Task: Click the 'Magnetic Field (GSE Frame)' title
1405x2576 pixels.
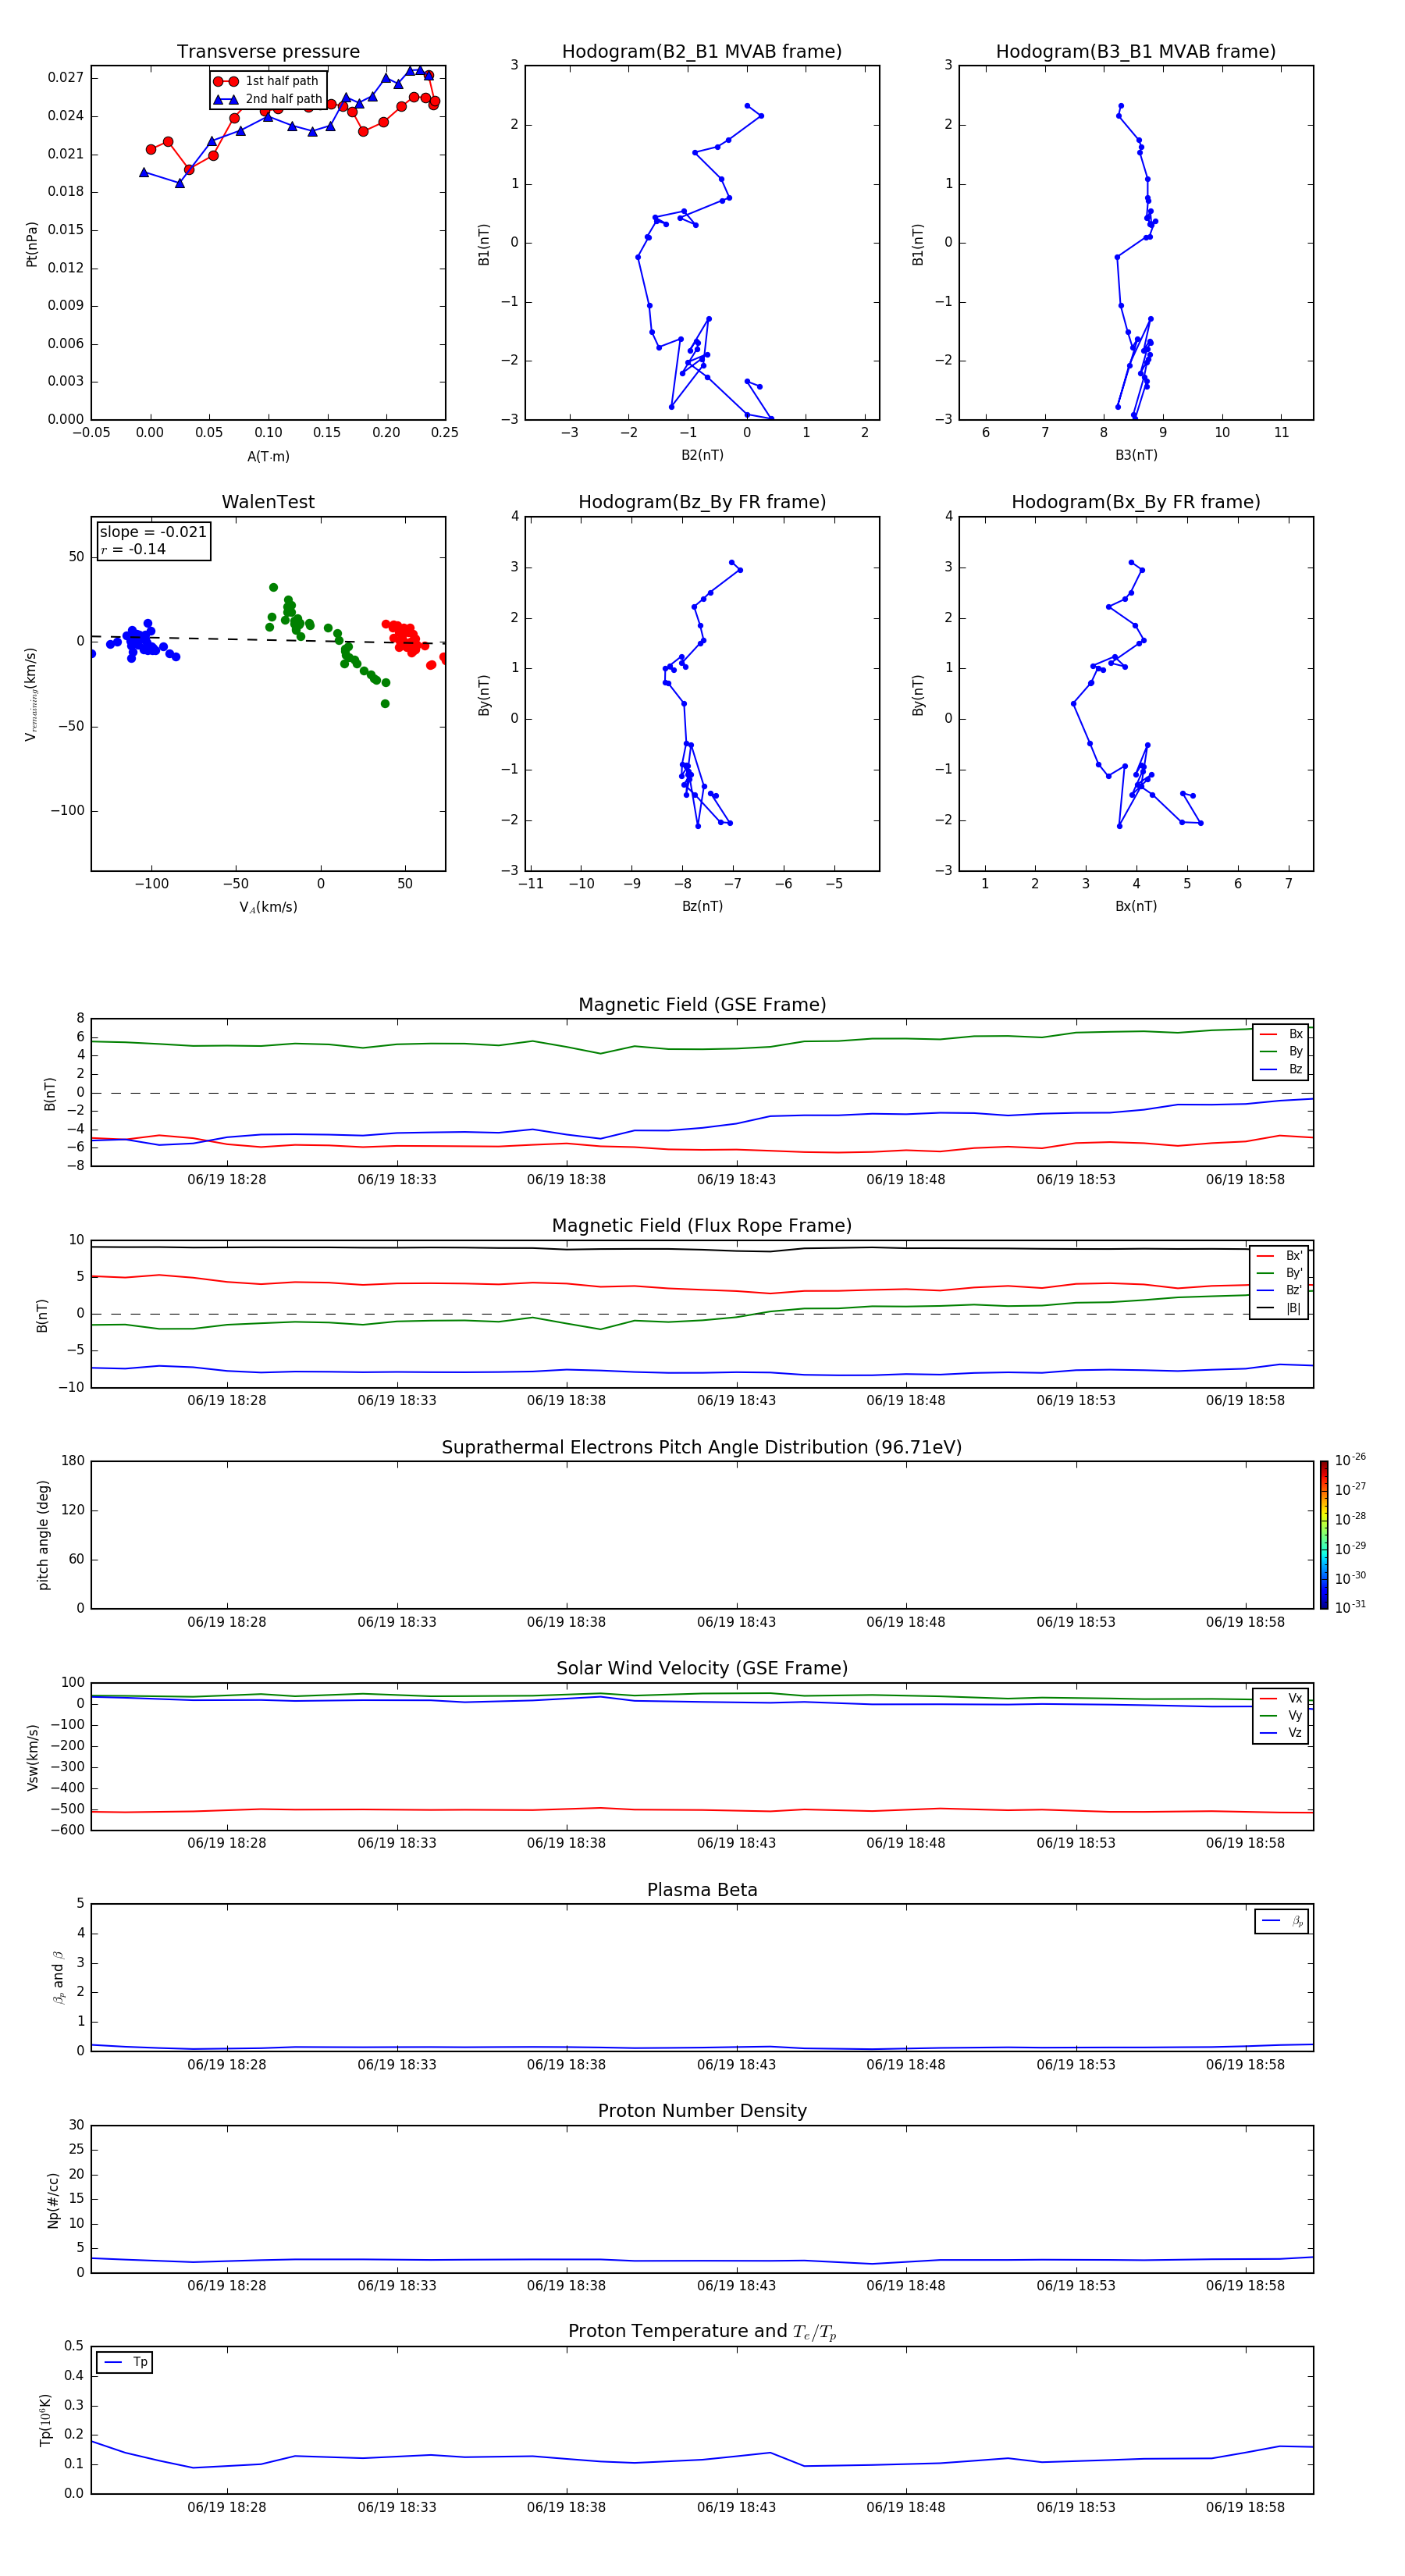Action: (x=702, y=1005)
